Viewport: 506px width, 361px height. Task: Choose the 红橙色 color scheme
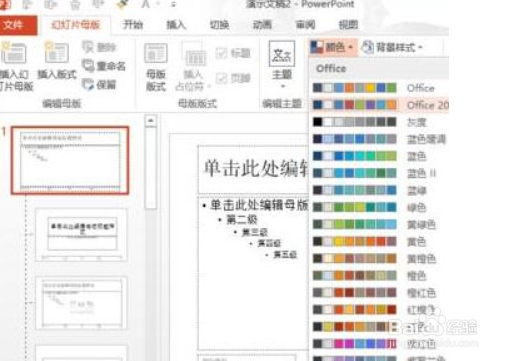click(x=380, y=310)
